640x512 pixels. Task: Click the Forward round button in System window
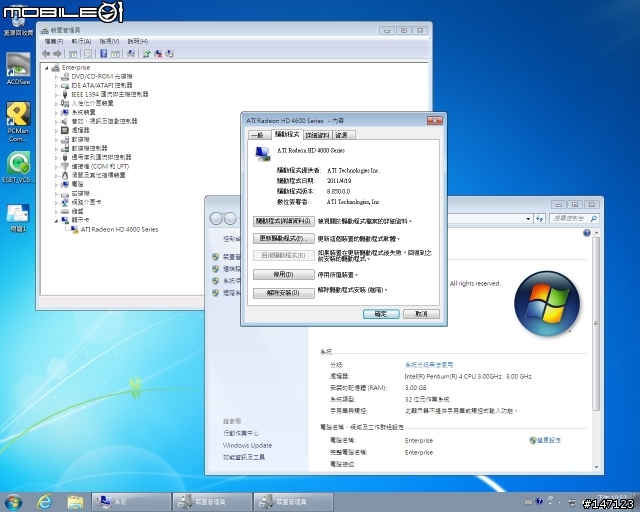230,218
